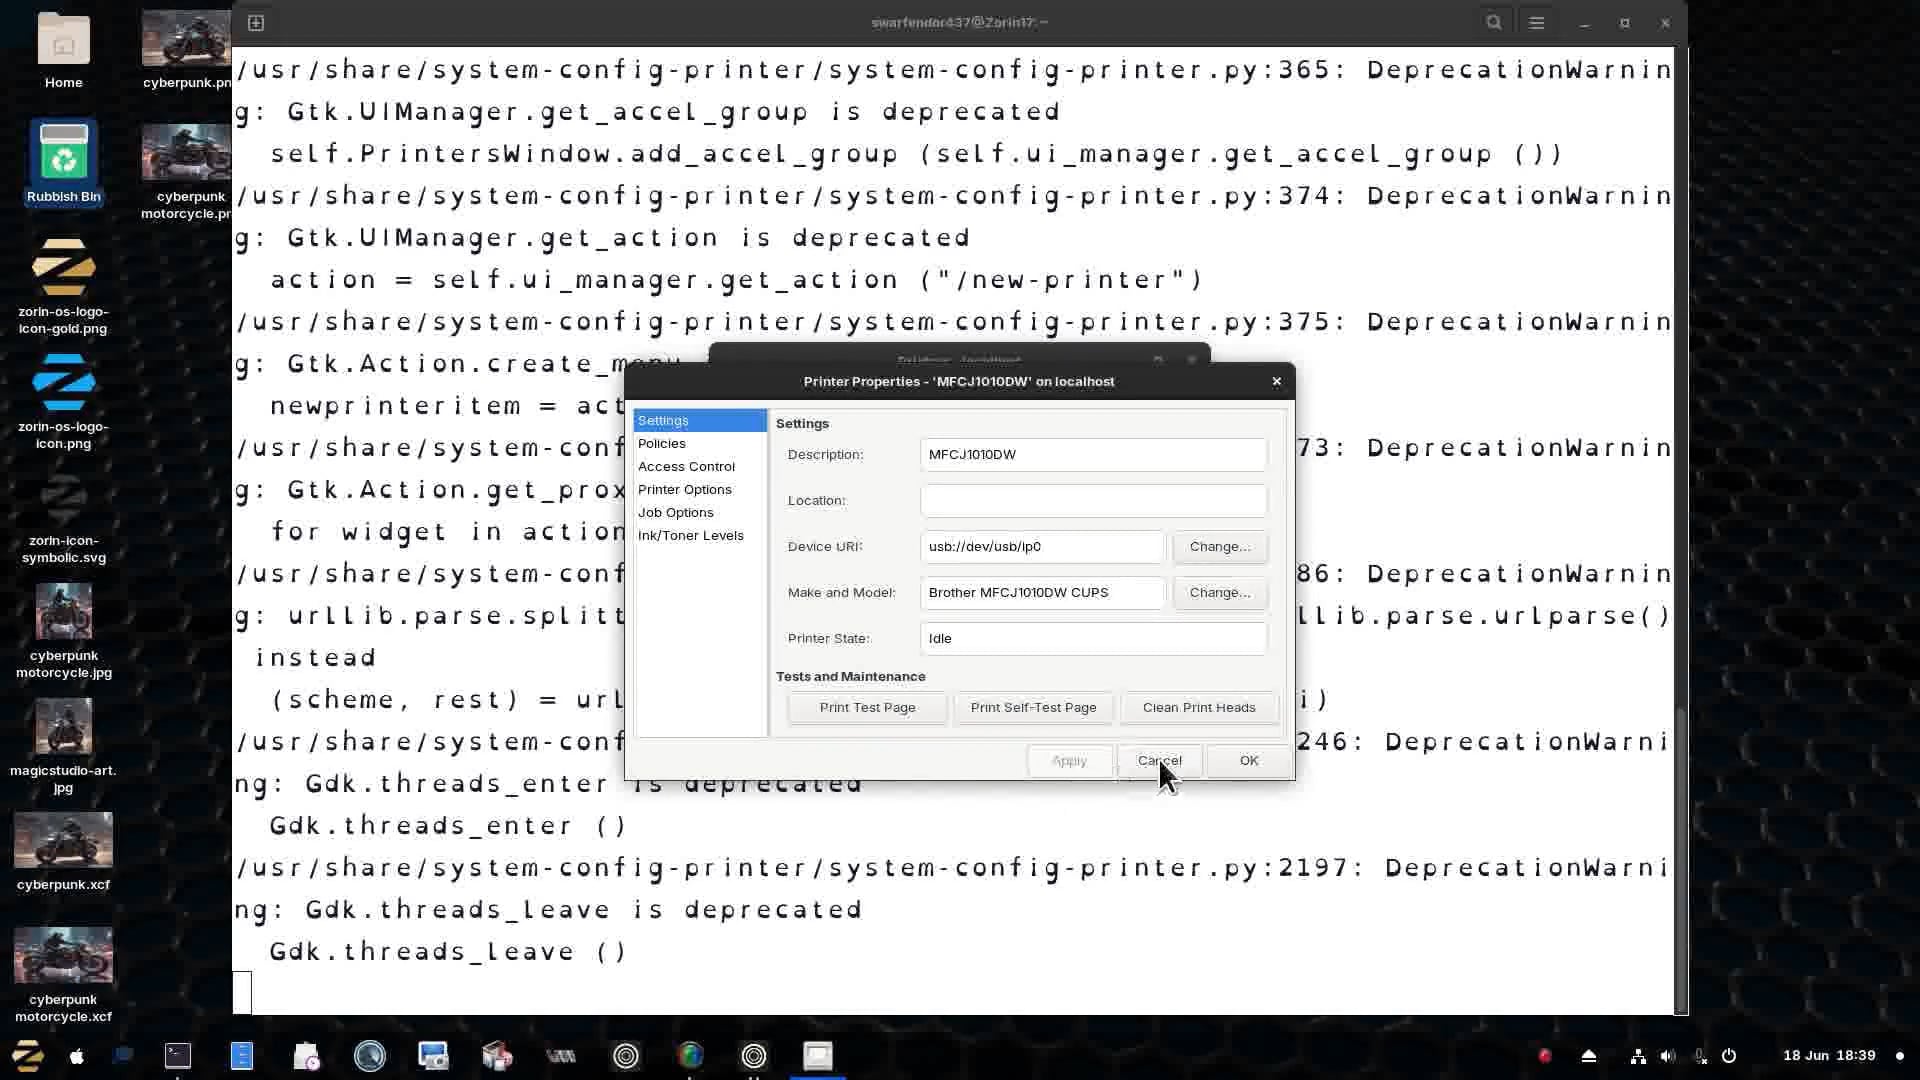Open the volume speaker tray icon
1920x1080 pixels.
click(x=1667, y=1055)
